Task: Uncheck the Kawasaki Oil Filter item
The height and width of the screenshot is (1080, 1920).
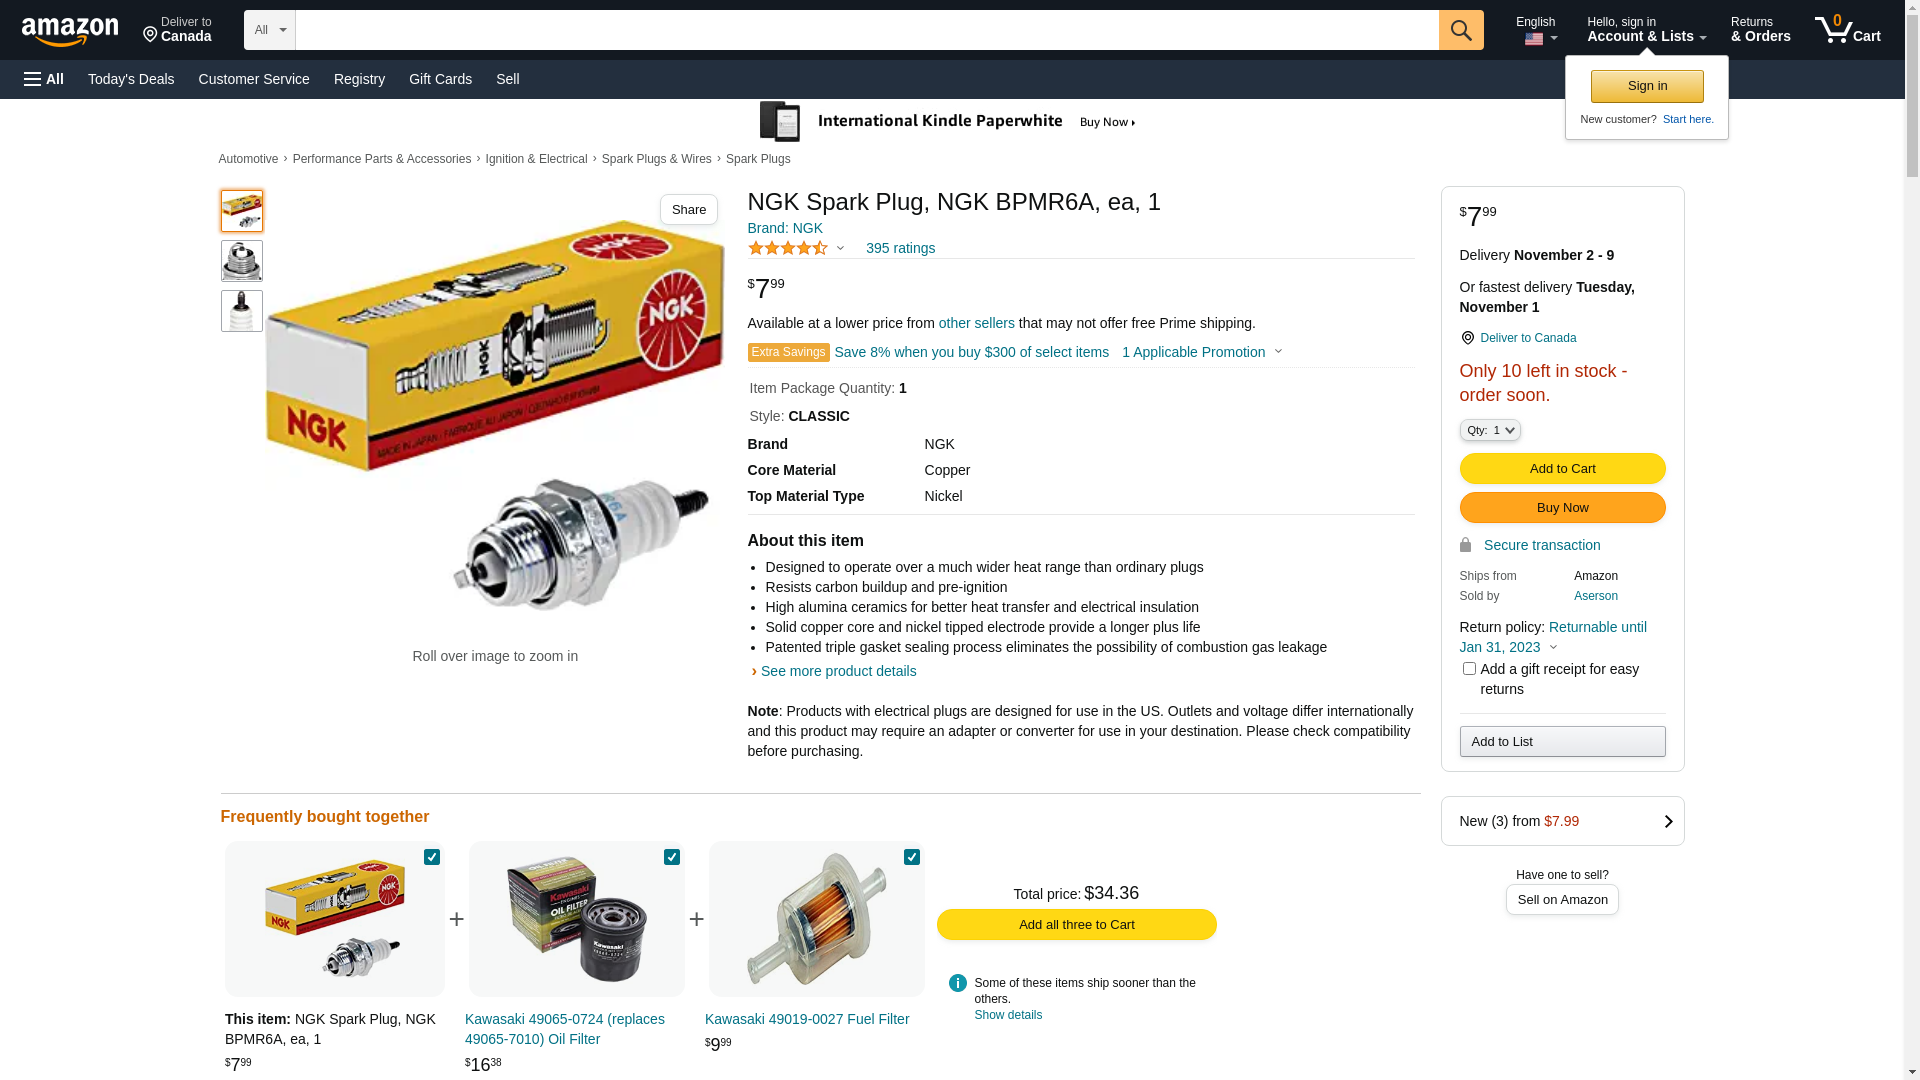Action: click(x=672, y=857)
